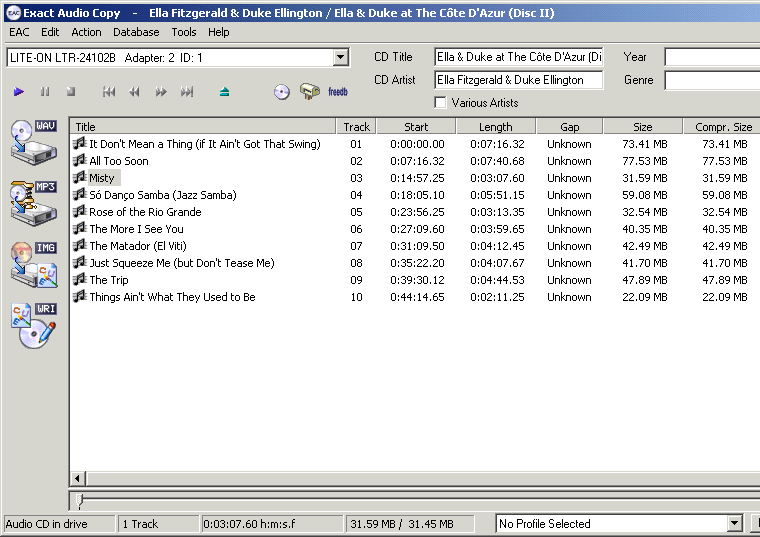Viewport: 760px width, 537px height.
Task: Select track Rose of the Rio Grande
Action: 145,212
